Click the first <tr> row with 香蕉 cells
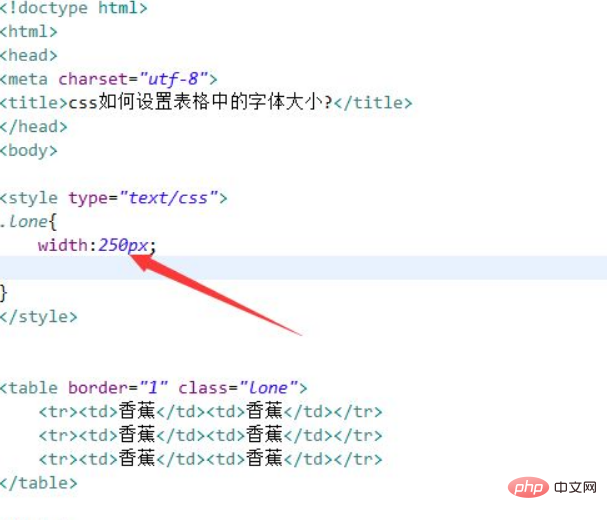 click(x=210, y=411)
